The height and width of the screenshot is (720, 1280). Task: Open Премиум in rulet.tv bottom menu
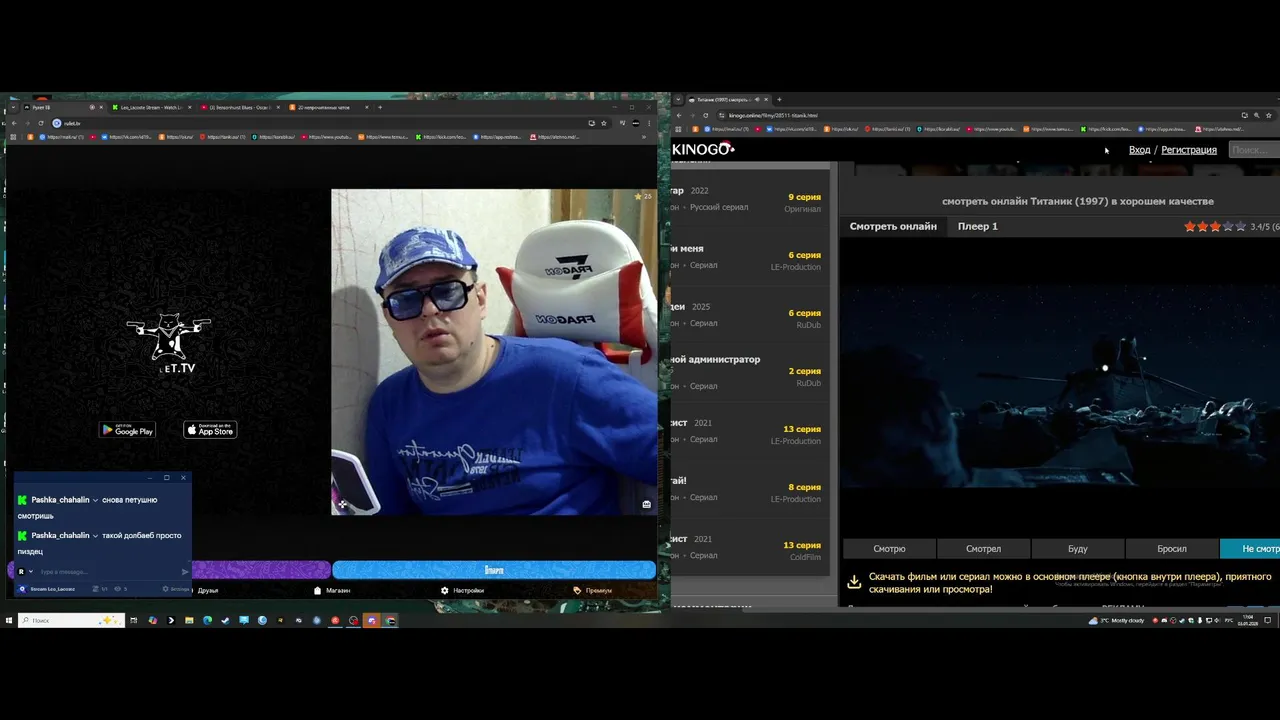(x=593, y=590)
